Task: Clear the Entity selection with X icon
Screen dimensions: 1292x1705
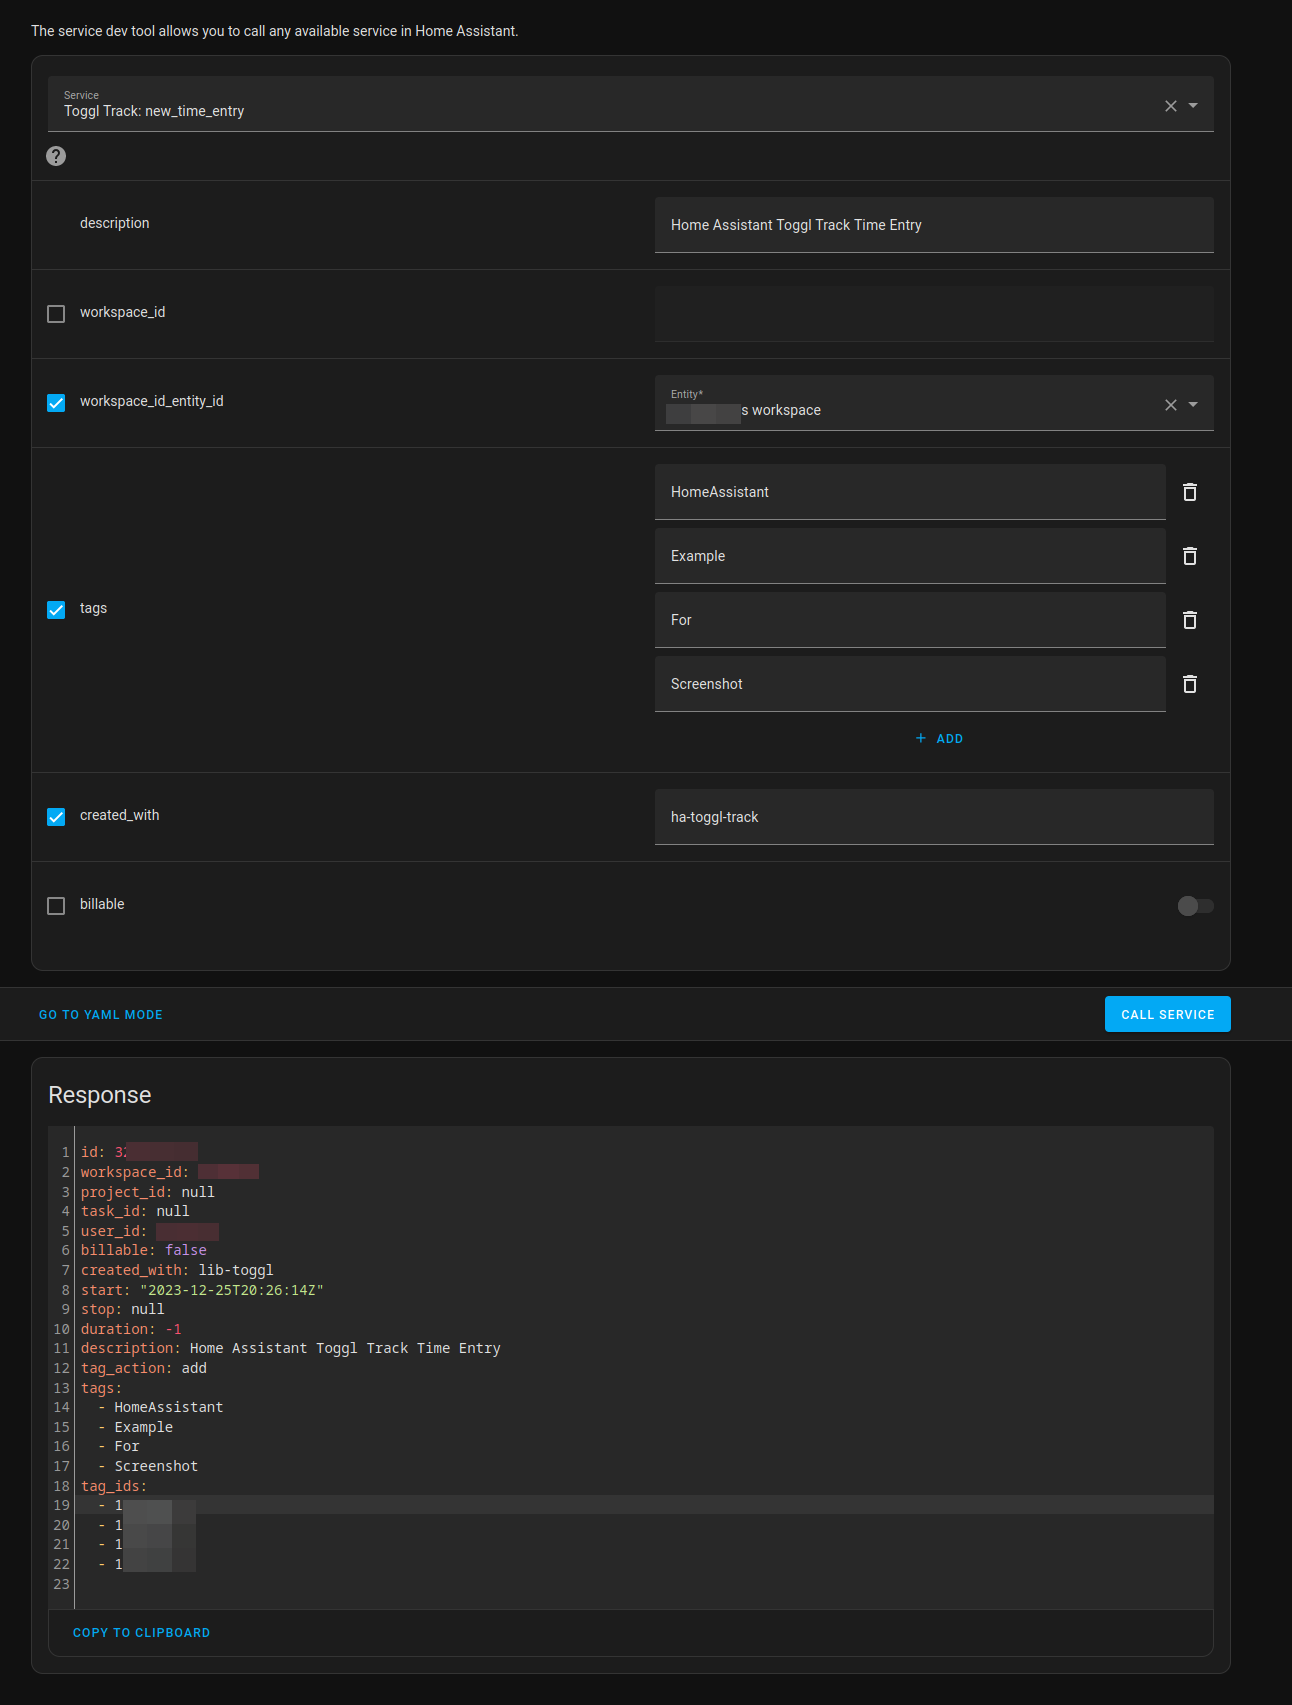Action: point(1170,405)
